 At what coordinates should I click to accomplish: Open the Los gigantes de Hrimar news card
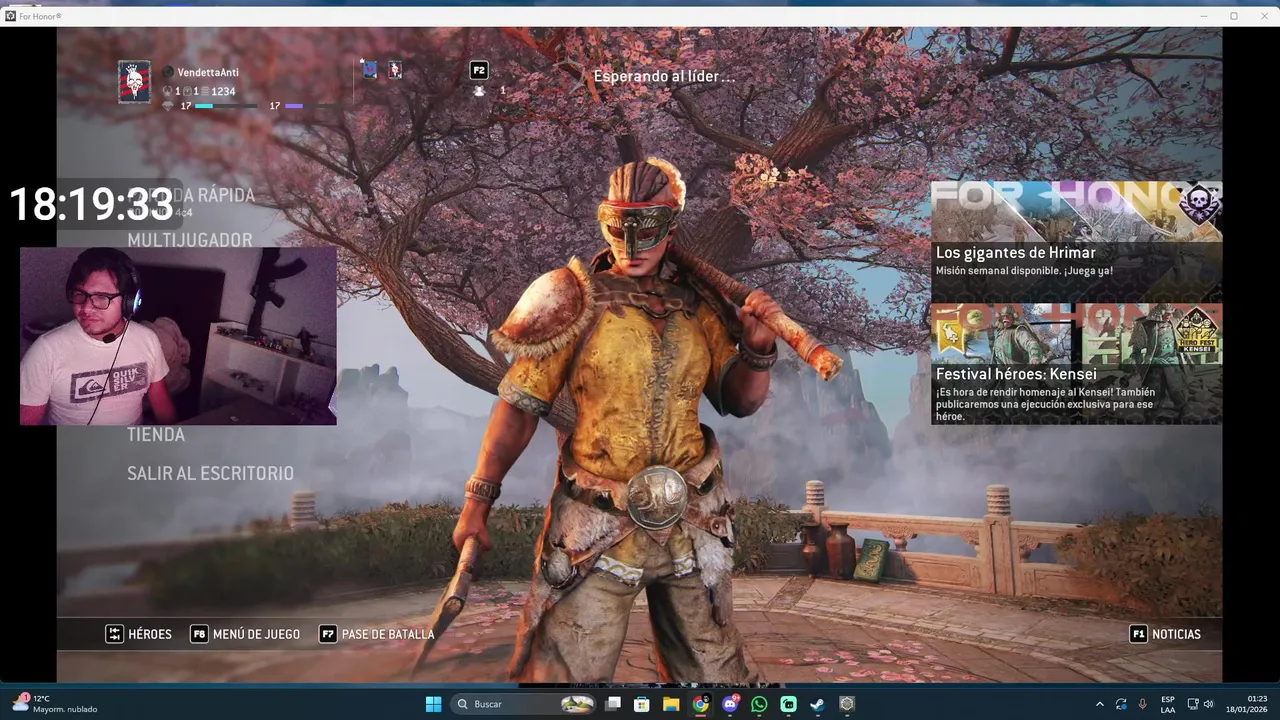click(1076, 241)
